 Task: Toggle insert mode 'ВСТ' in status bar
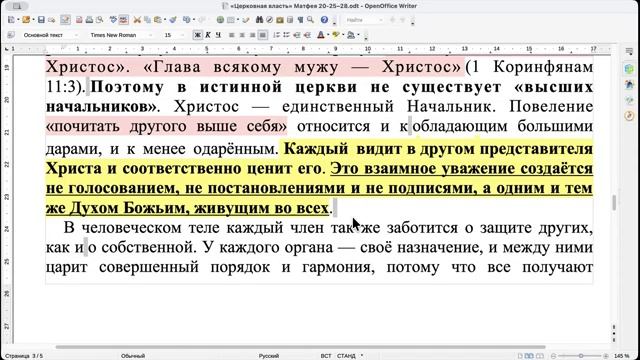tap(326, 356)
